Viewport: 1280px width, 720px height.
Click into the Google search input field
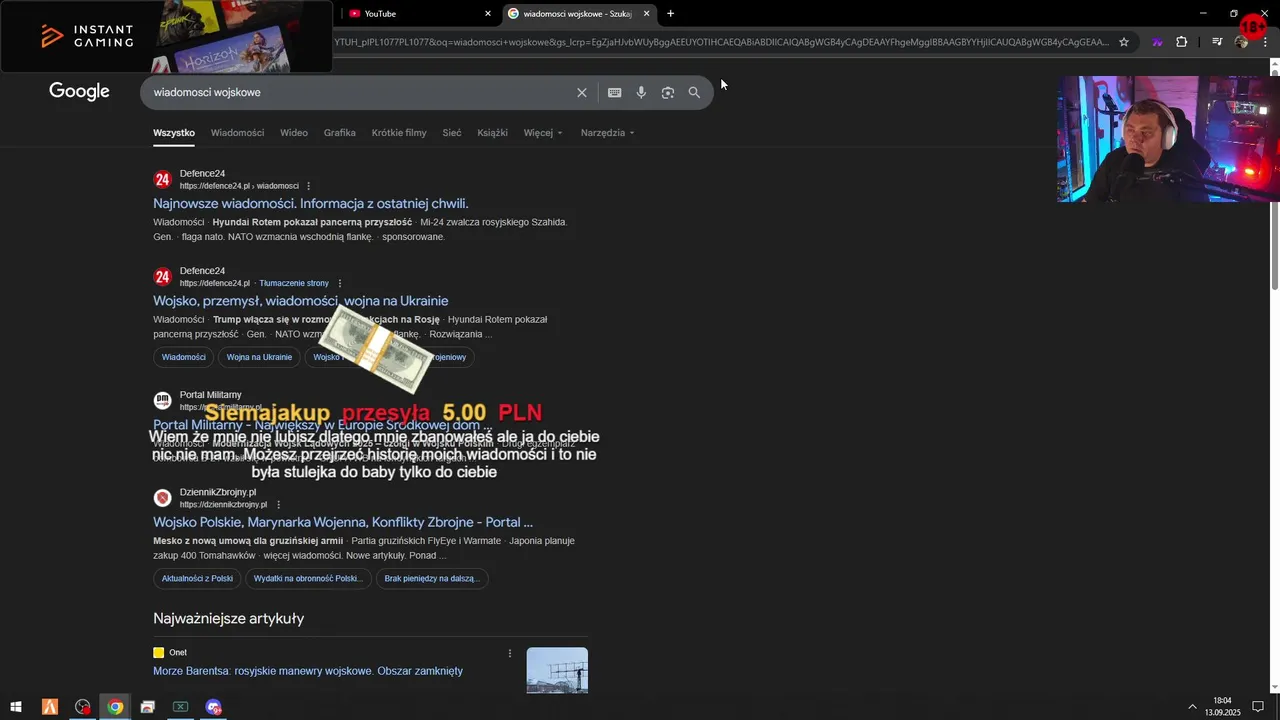pos(360,92)
